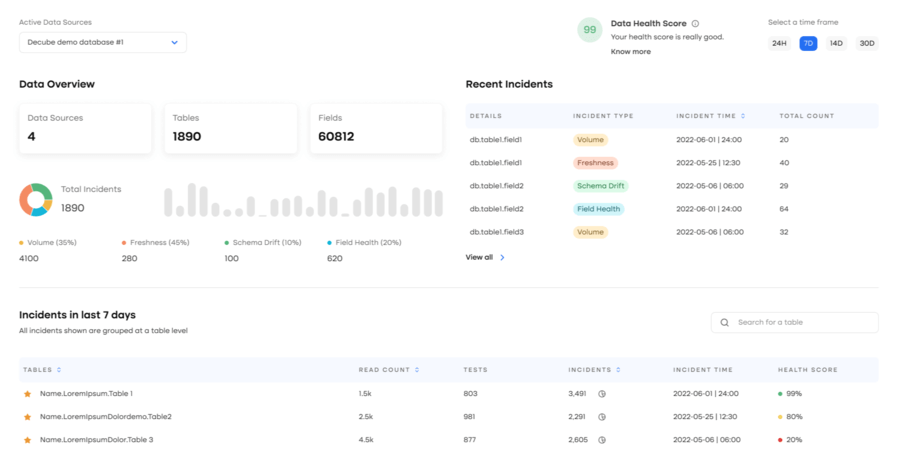The height and width of the screenshot is (450, 900).
Task: Click the Total Count column header
Action: [x=806, y=116]
